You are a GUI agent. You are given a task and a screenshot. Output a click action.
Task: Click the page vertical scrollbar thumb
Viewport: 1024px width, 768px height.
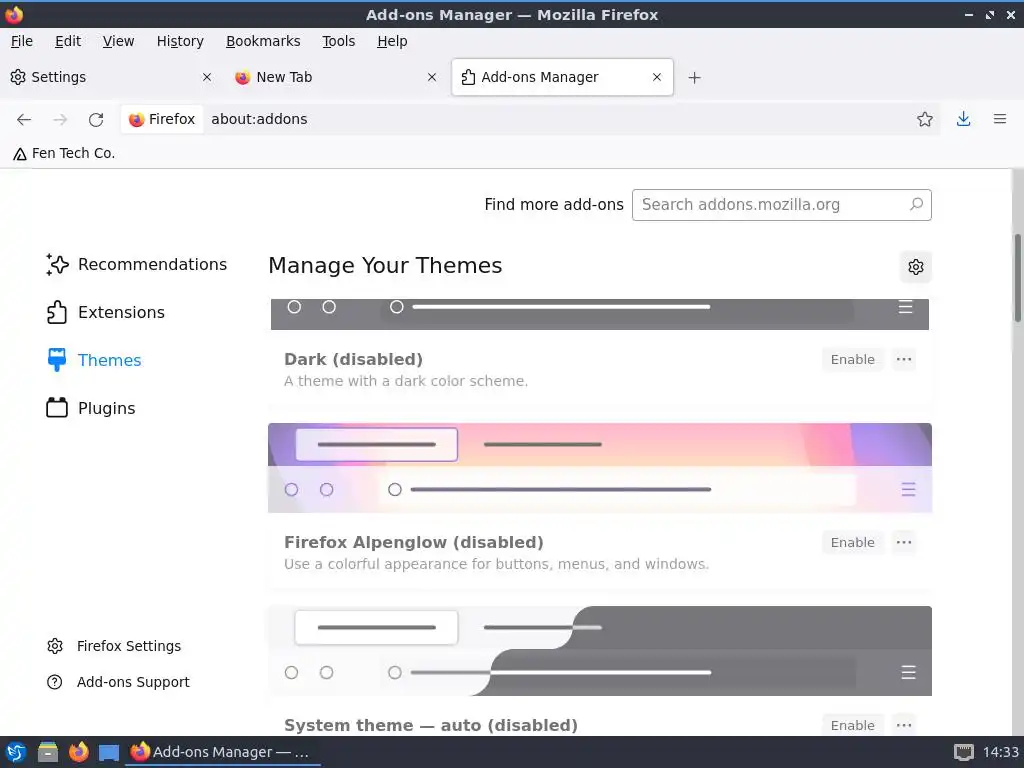[1017, 278]
